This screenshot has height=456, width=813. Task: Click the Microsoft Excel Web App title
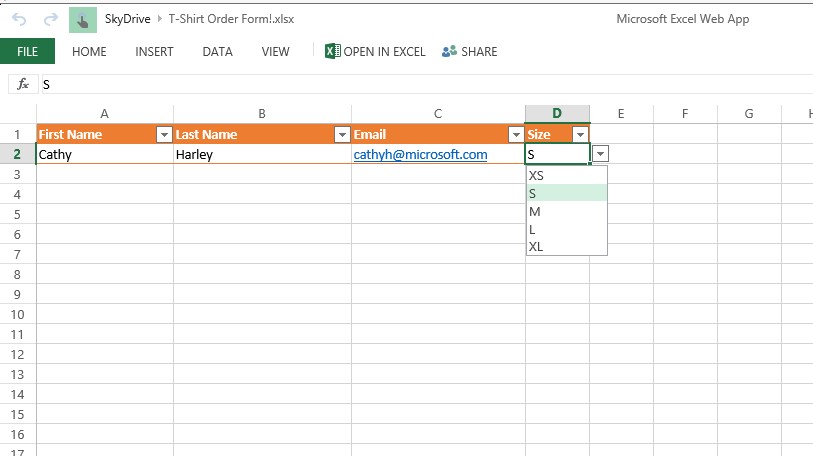tap(682, 19)
